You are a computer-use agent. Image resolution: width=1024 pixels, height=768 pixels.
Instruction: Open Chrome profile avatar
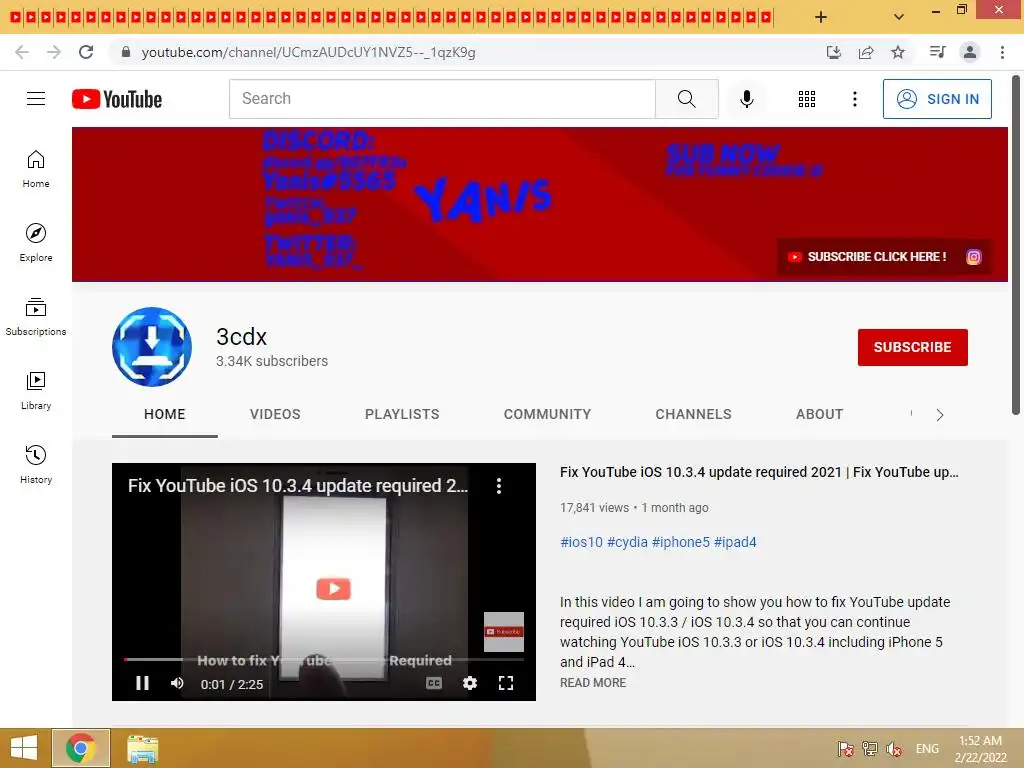[x=970, y=52]
